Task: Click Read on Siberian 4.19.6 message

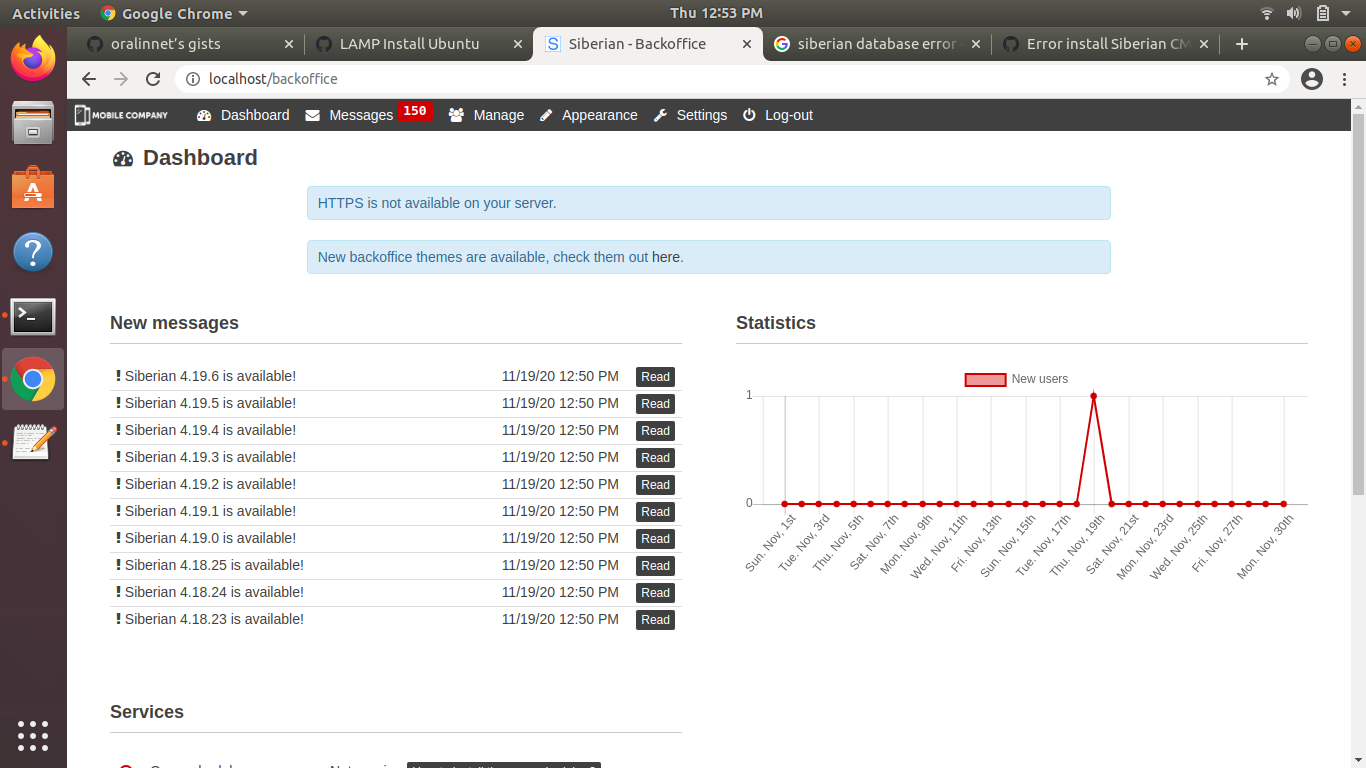Action: tap(655, 377)
